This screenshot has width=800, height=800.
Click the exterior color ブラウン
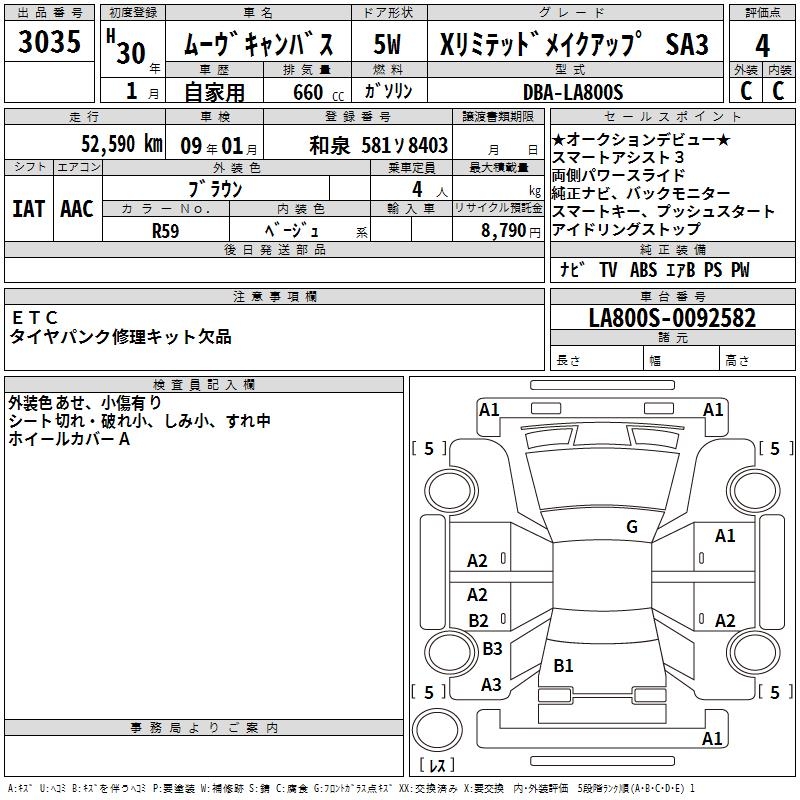(x=215, y=189)
